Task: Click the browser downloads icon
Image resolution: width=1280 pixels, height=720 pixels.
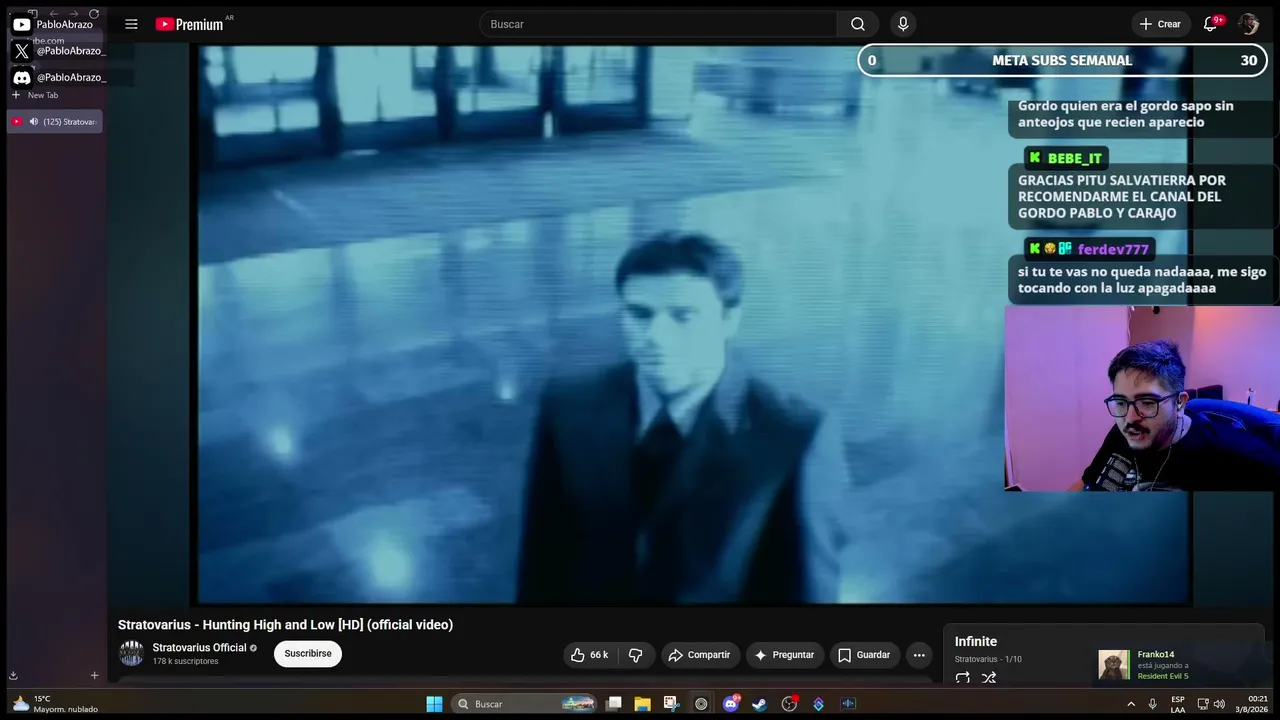Action: coord(13,676)
